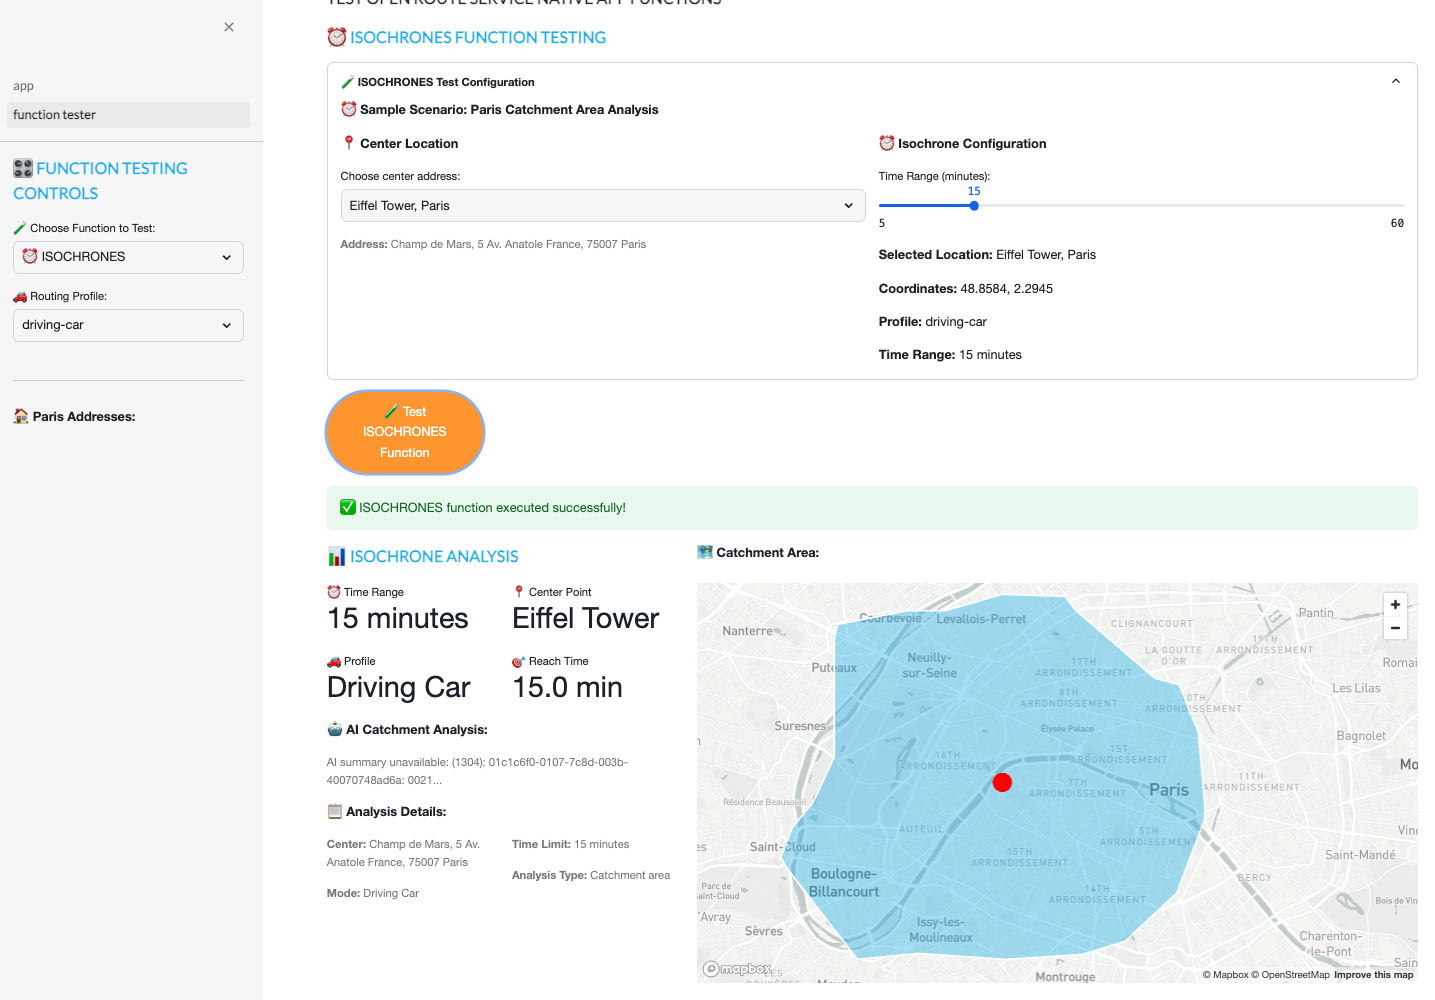Screen dimensions: 1435x1000
Task: Open the Routing Profile dropdown
Action: tap(128, 325)
